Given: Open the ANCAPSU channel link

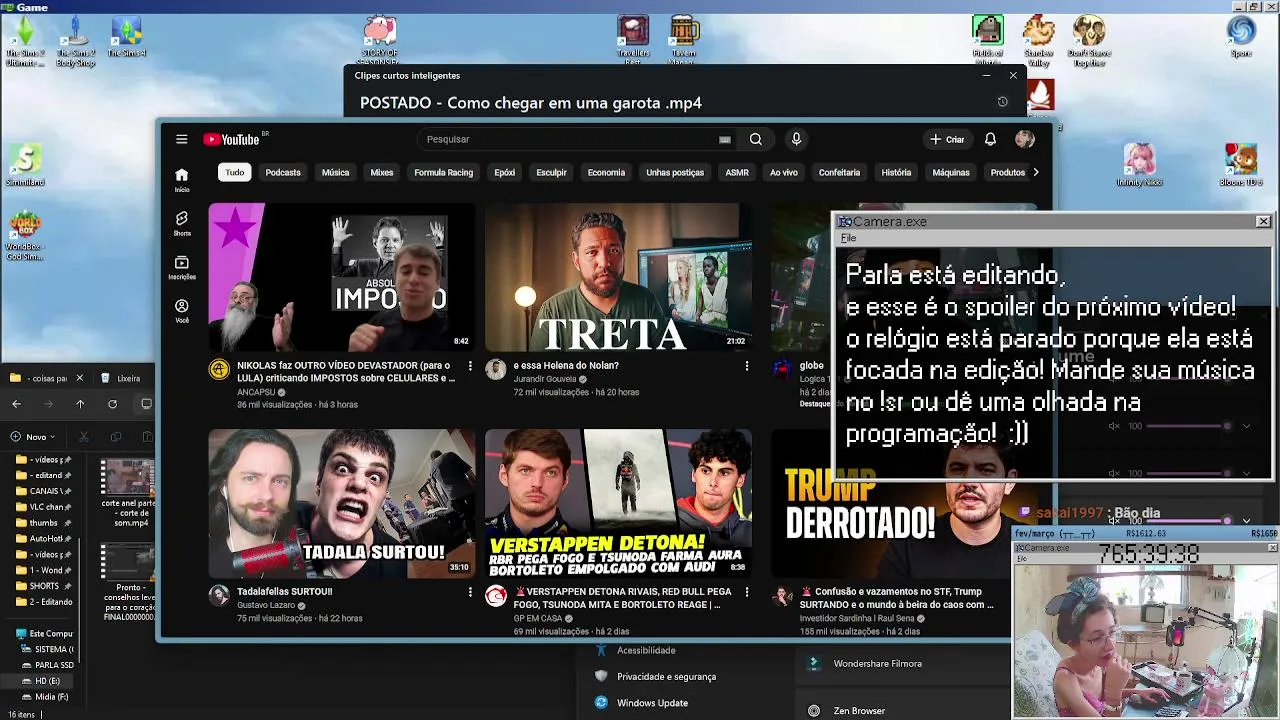Looking at the screenshot, I should pyautogui.click(x=256, y=392).
